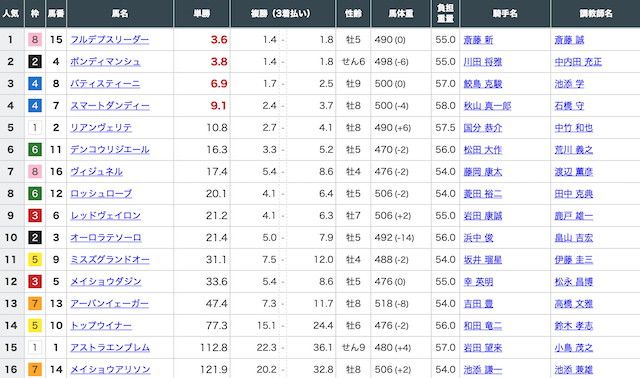Select win odds value 3.6

(219, 40)
